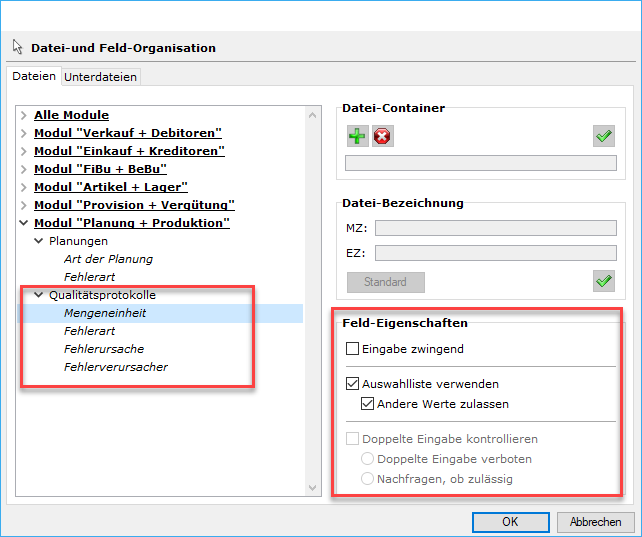Image resolution: width=642 pixels, height=537 pixels.
Task: Click the Abbrechen button
Action: click(595, 521)
